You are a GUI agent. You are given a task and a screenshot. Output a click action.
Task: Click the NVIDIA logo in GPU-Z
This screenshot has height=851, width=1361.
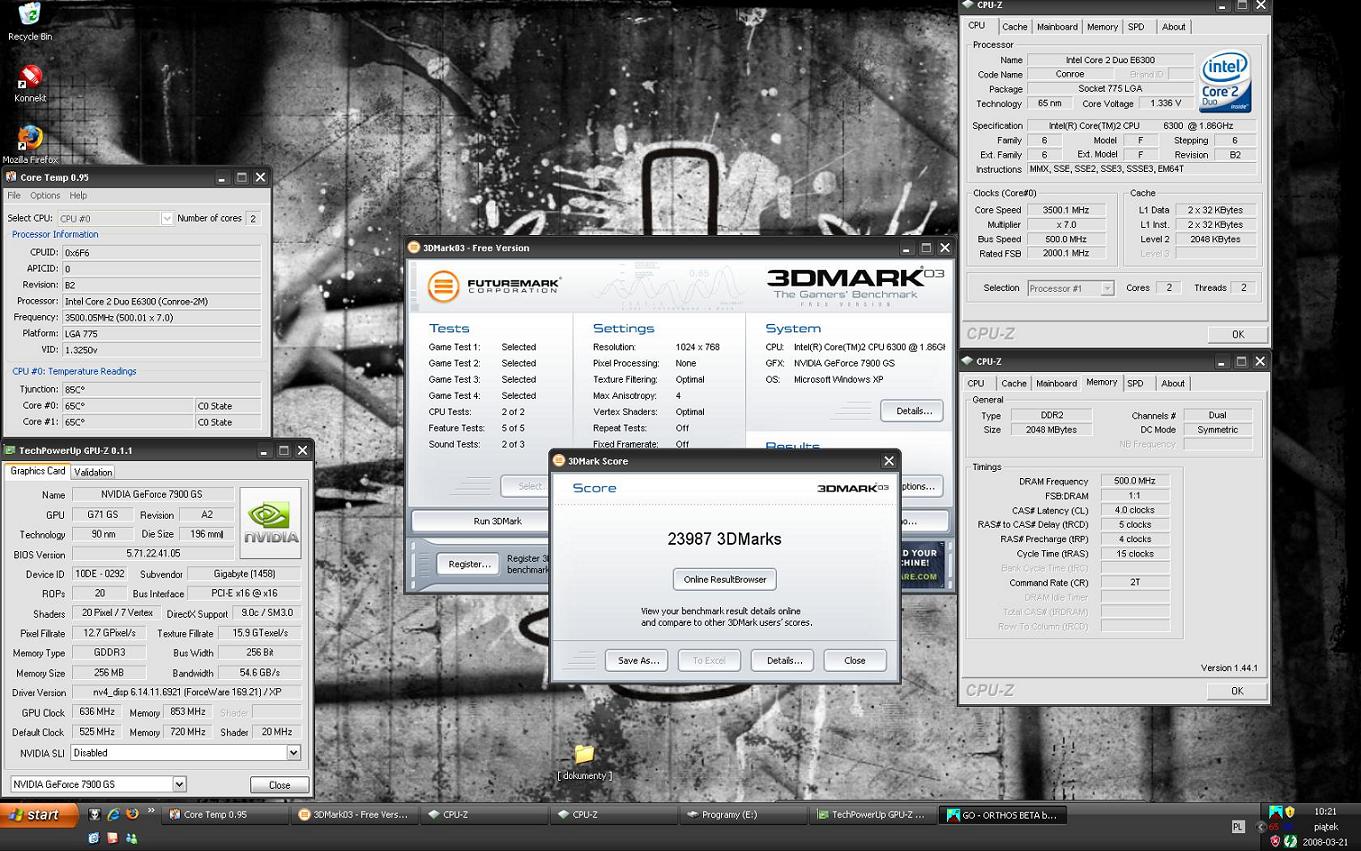tap(270, 522)
